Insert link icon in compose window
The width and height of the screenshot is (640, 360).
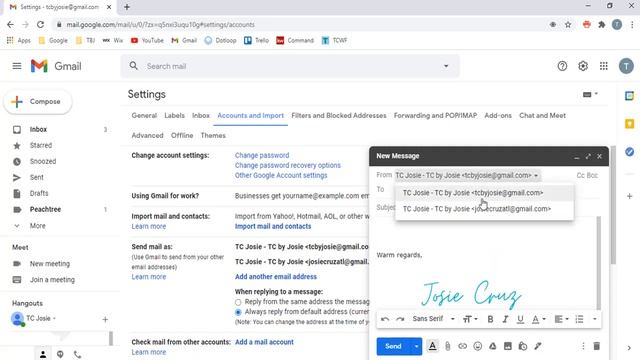462,346
